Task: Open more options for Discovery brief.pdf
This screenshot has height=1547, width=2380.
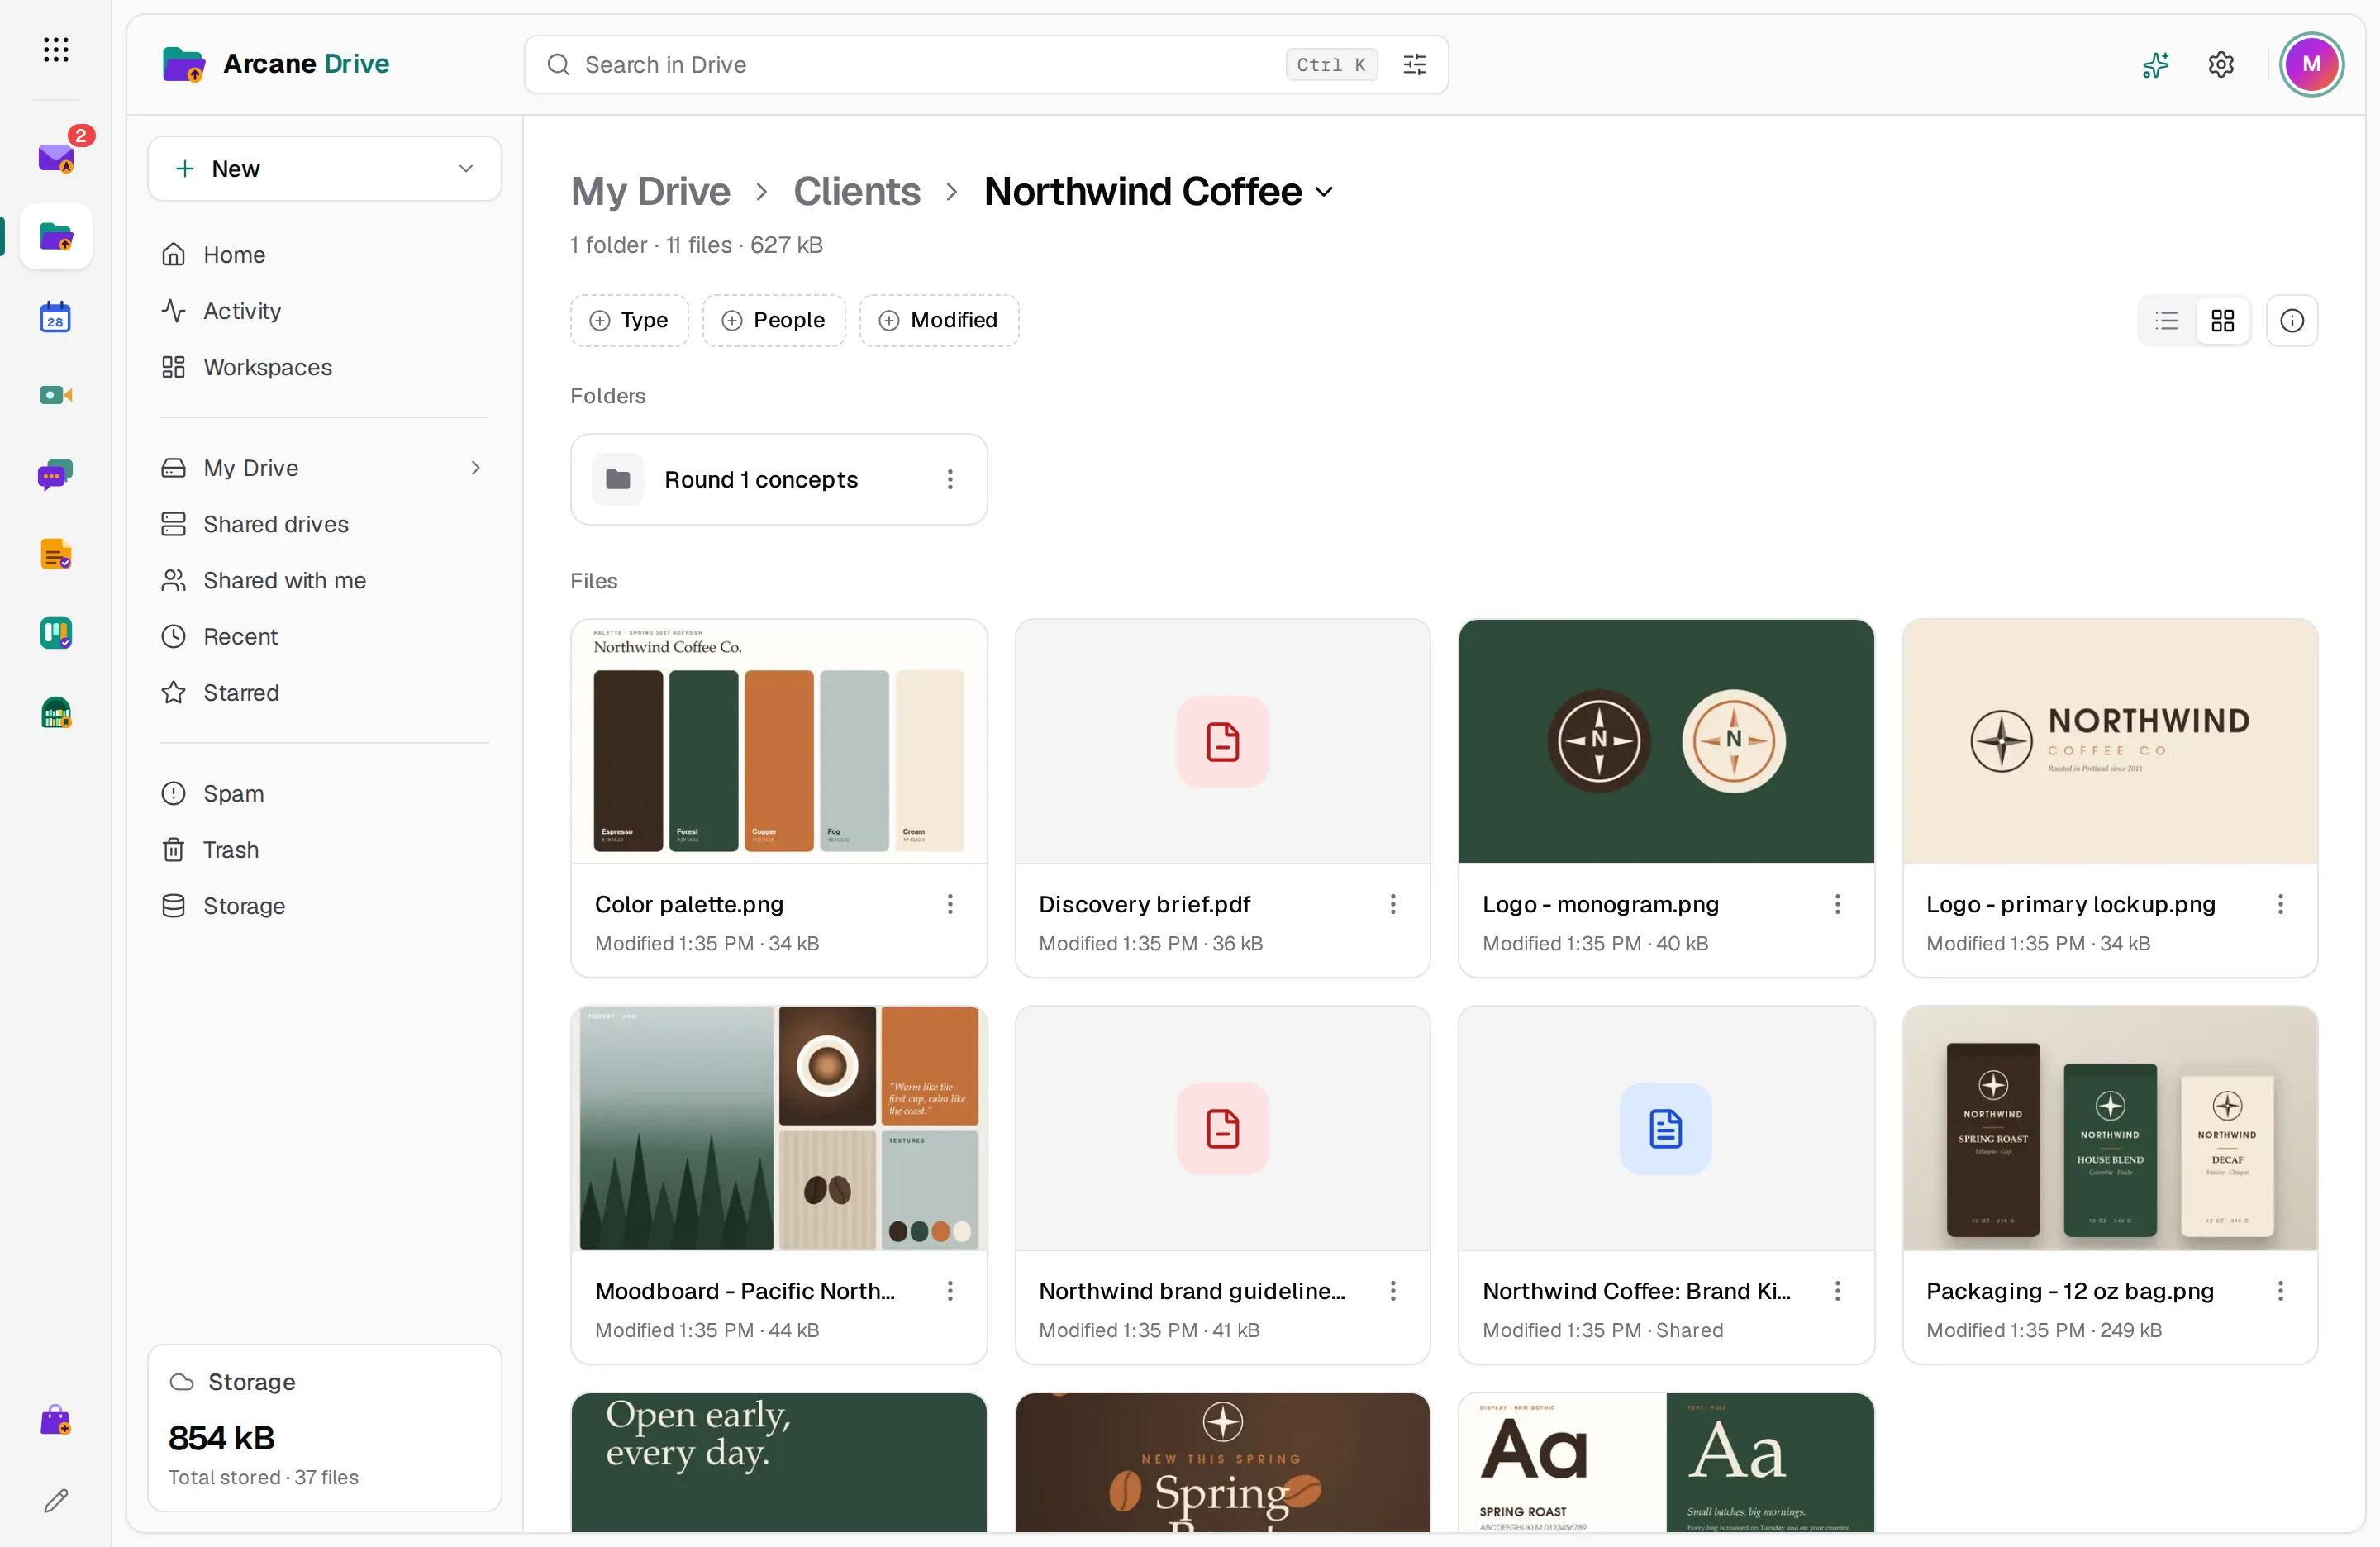Action: click(x=1393, y=904)
